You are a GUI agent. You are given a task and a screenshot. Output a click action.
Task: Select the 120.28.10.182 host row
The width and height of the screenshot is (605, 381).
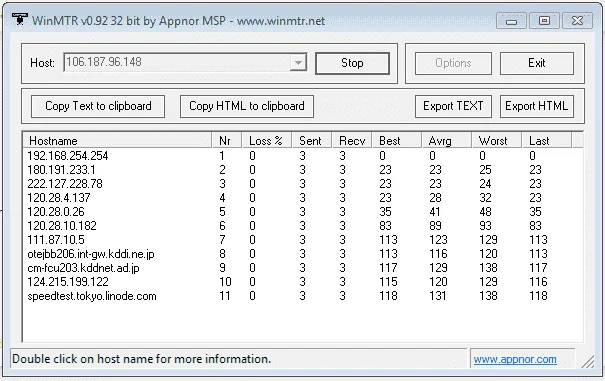click(302, 226)
